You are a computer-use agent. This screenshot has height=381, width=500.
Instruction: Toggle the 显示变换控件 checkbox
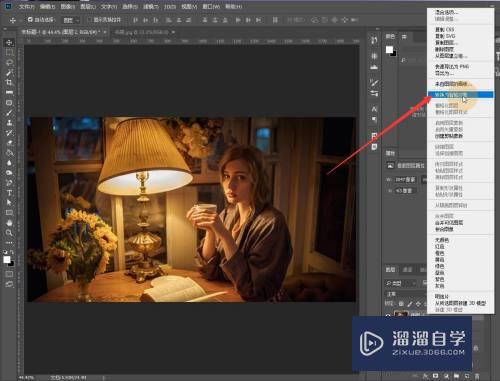(x=89, y=20)
